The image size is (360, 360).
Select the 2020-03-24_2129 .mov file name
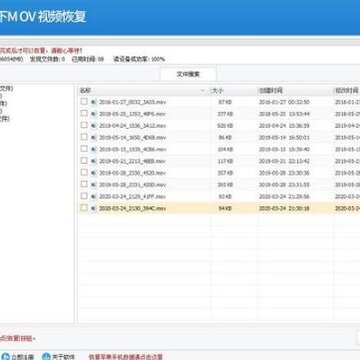pyautogui.click(x=132, y=196)
